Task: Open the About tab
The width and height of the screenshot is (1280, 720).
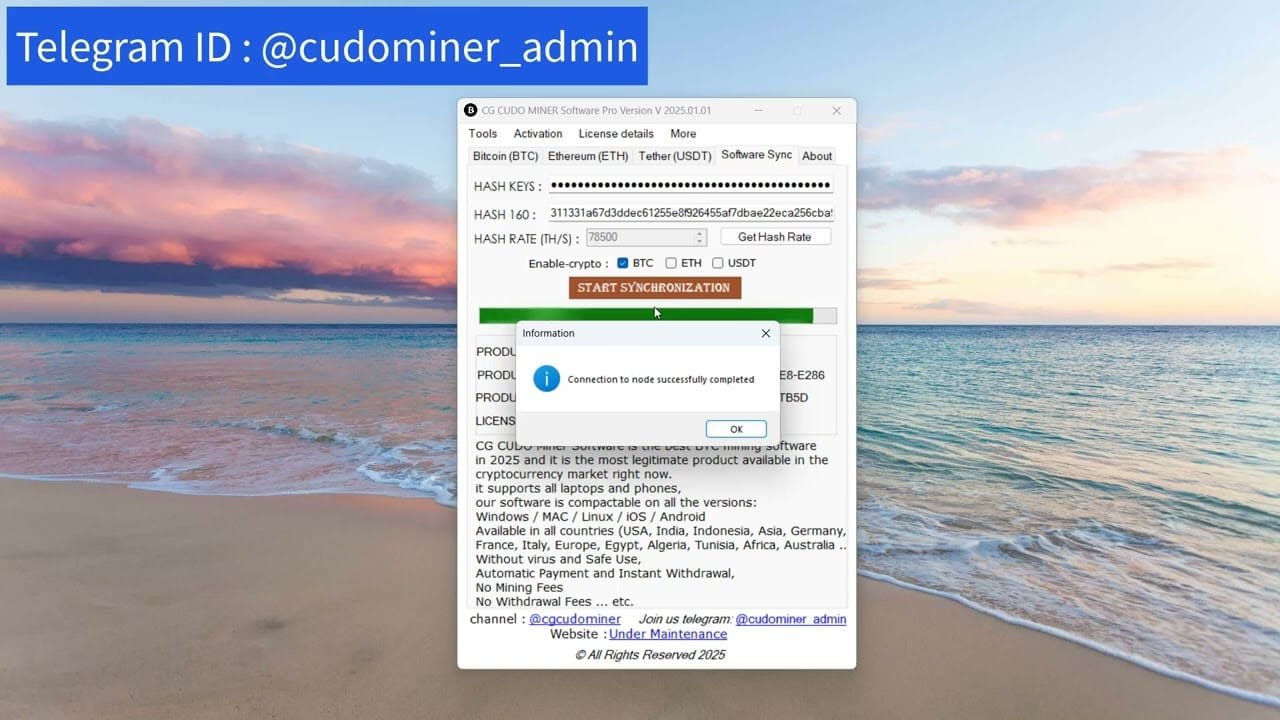Action: coord(817,156)
